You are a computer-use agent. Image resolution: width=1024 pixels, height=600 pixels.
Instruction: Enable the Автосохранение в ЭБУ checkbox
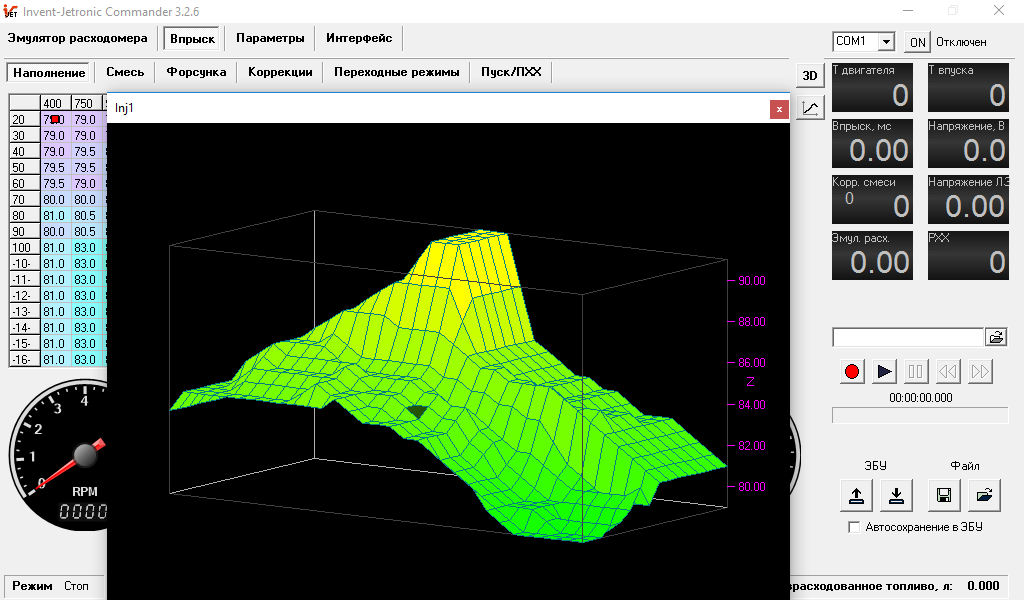[854, 527]
